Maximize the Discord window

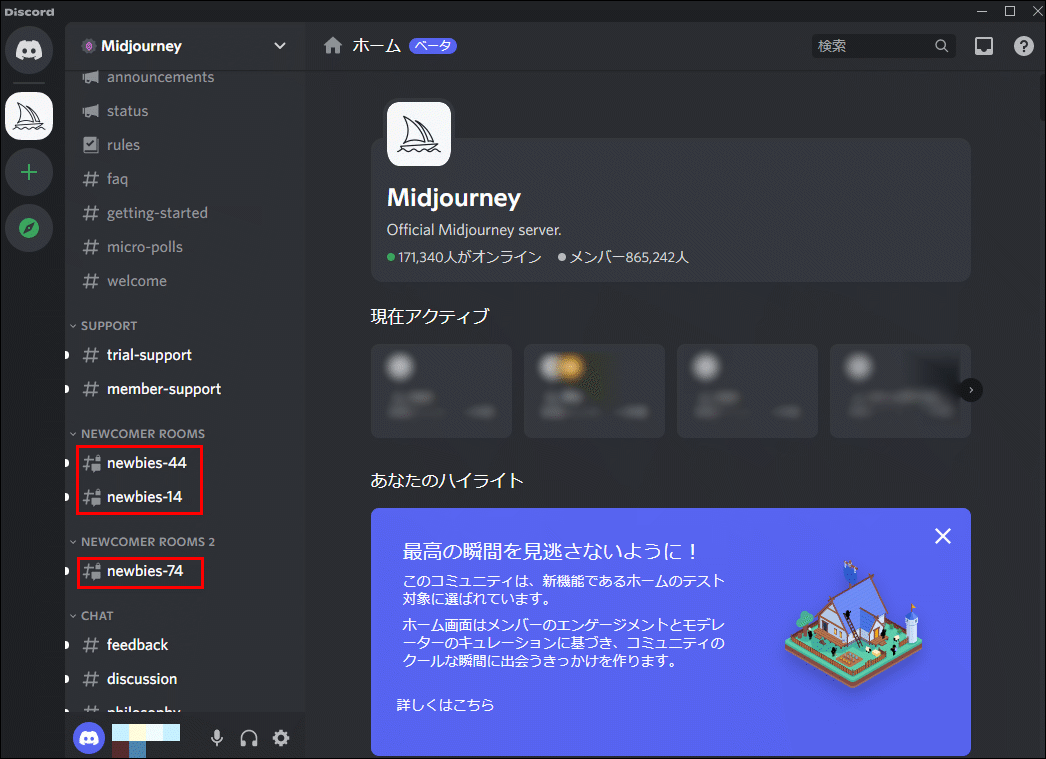[x=1010, y=11]
